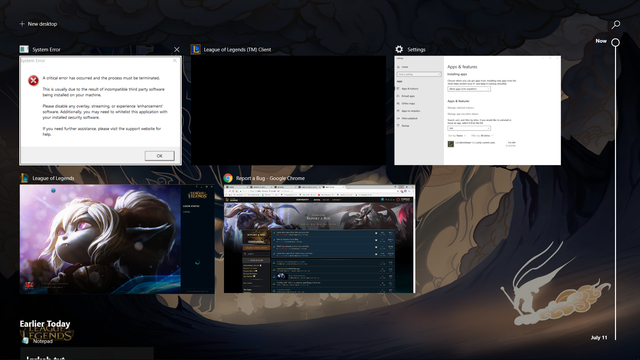Click OK in the System Error dialog
This screenshot has width=640, height=360.
click(159, 156)
